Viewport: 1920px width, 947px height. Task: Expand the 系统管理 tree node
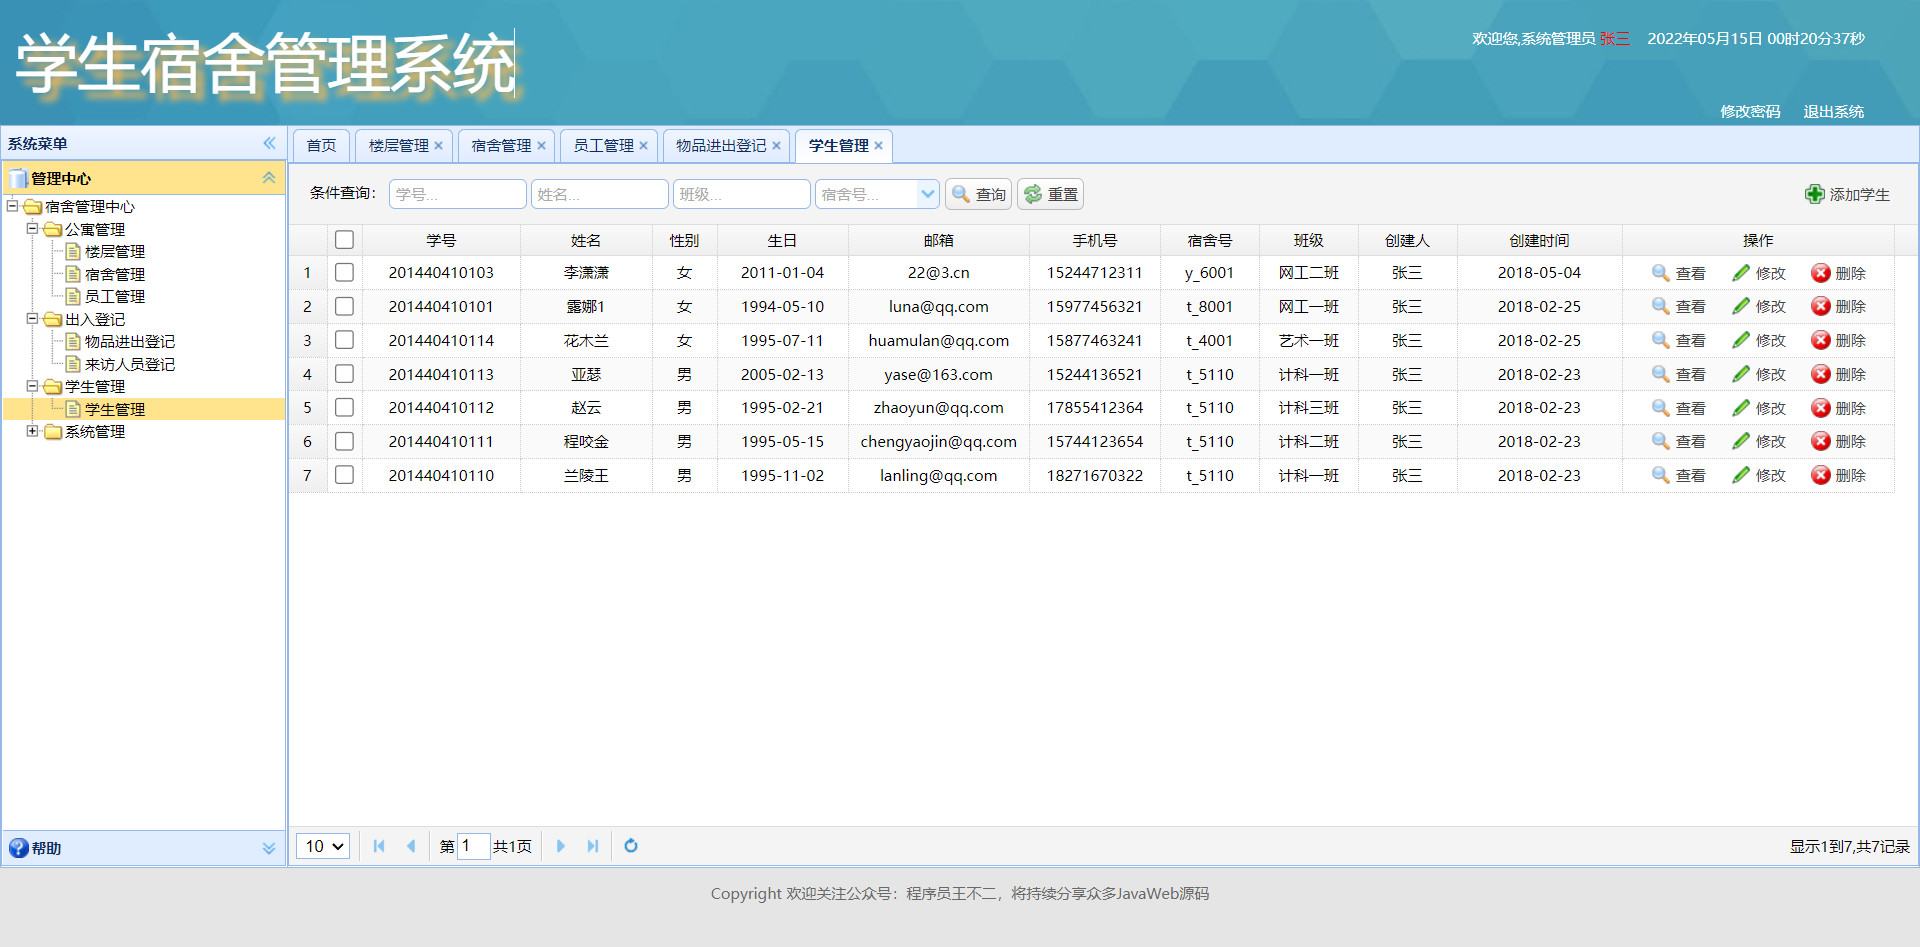pos(33,431)
